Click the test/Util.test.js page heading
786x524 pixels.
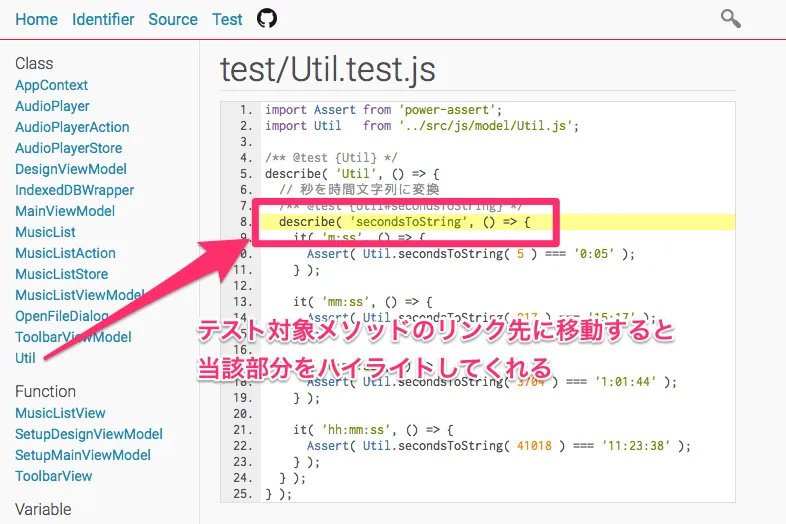(327, 68)
